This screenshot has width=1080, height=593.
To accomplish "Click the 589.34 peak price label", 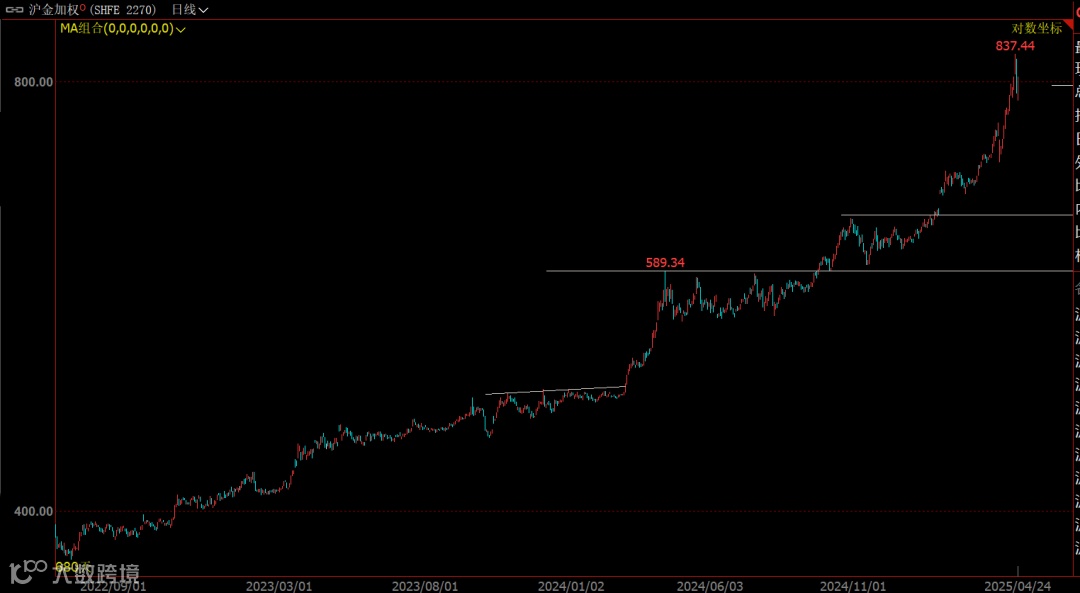I will [x=665, y=262].
